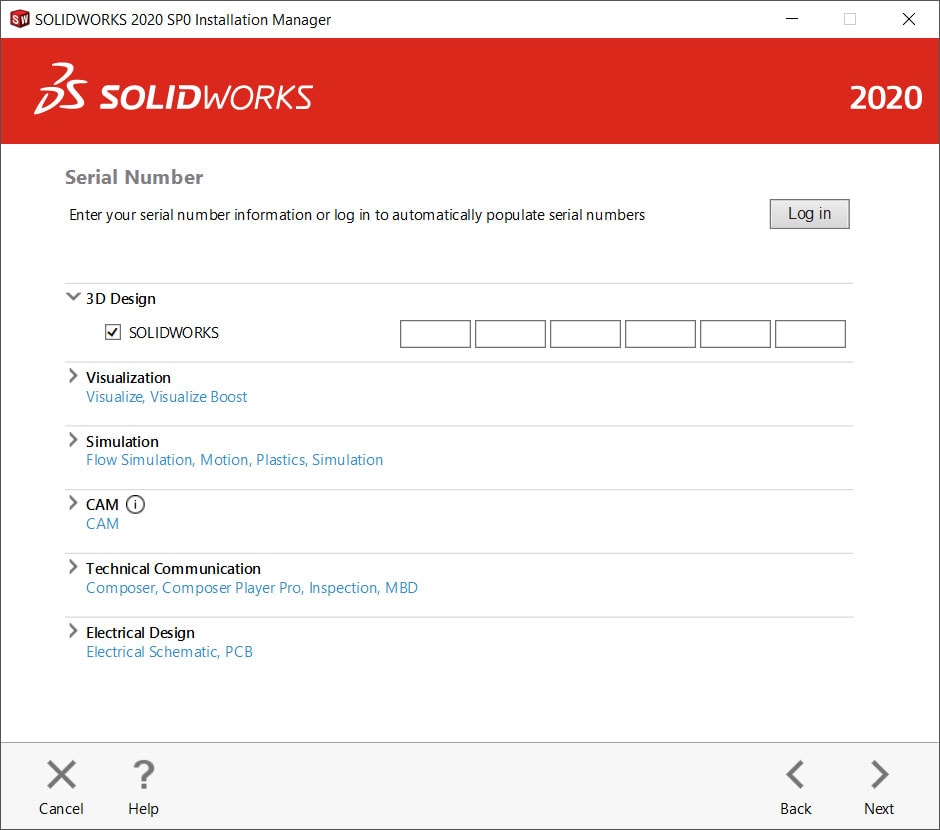
Task: Expand the Simulation section
Action: (x=72, y=440)
